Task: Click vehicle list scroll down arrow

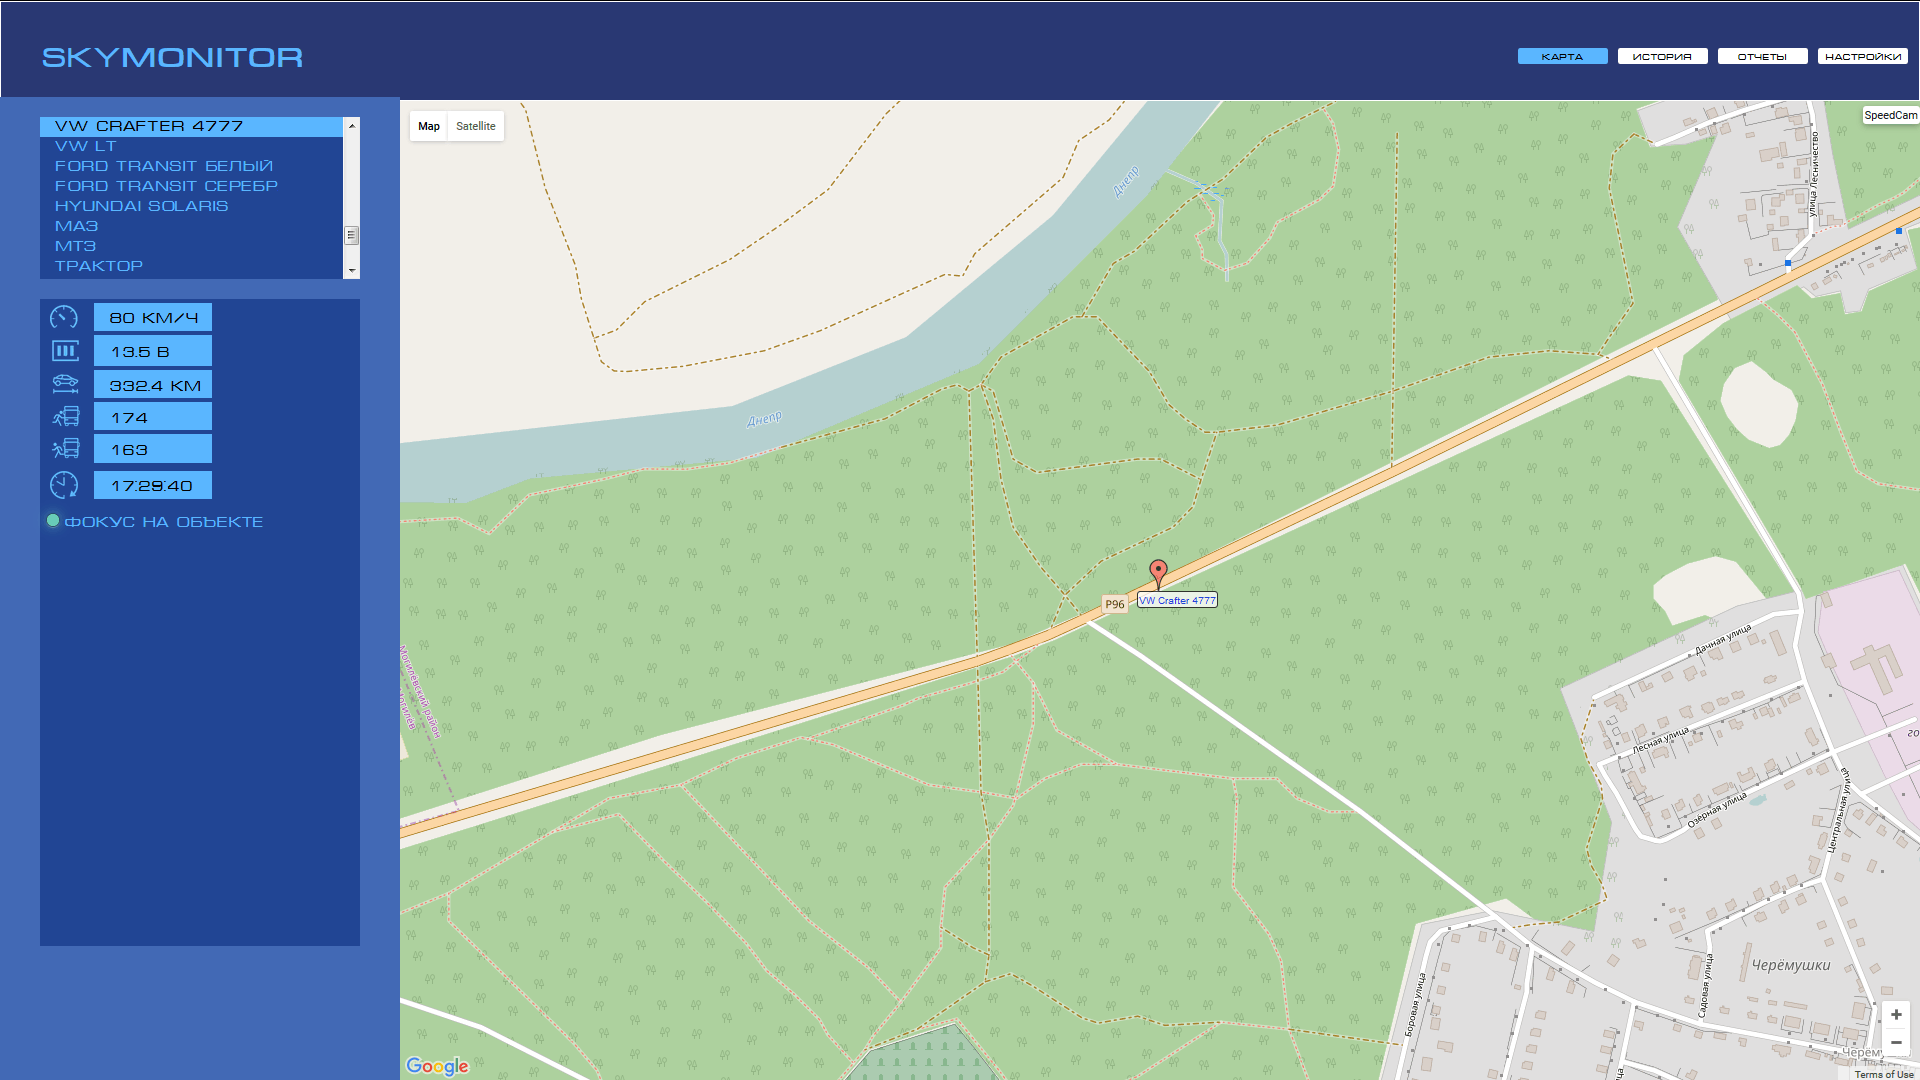Action: [352, 271]
